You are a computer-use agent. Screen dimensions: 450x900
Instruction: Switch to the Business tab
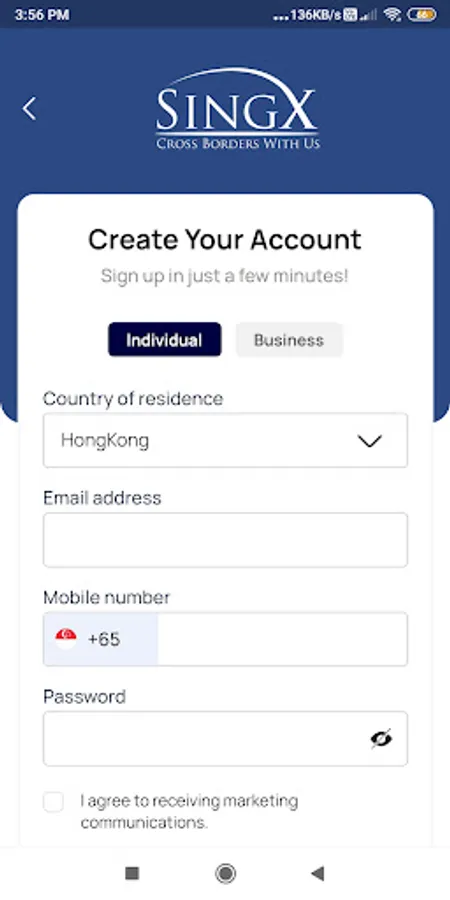(x=289, y=340)
